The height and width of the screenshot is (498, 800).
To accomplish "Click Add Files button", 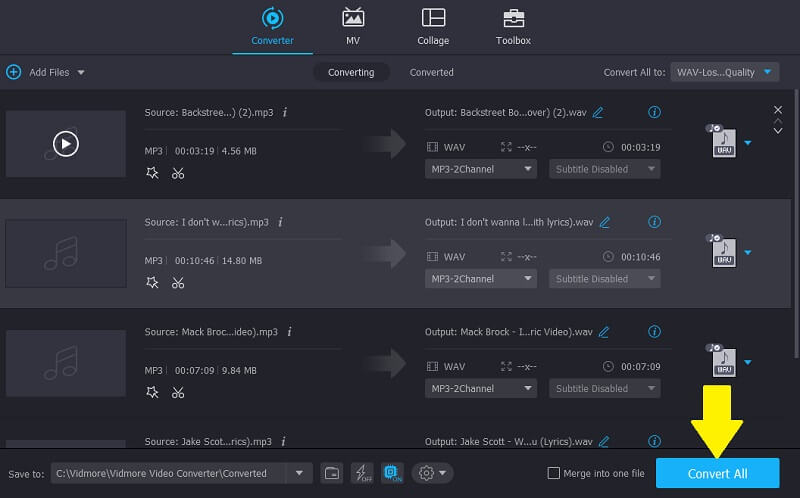I will coord(45,72).
